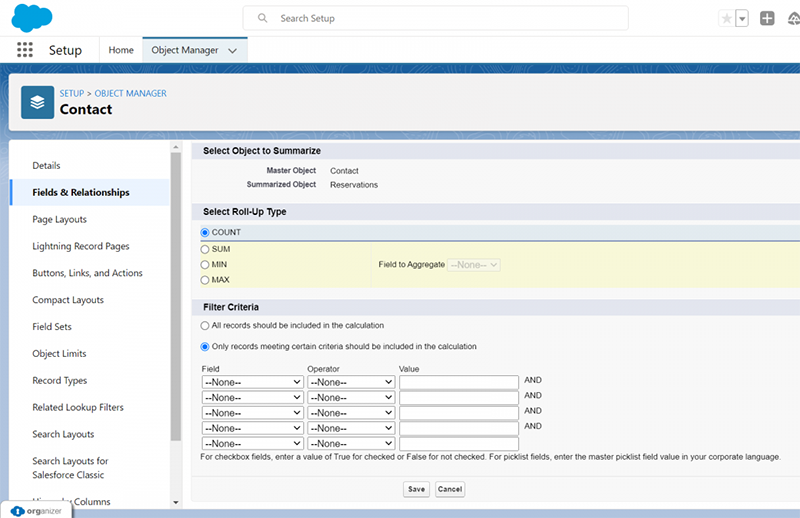Open Compact Layouts in the sidebar

[68, 300]
